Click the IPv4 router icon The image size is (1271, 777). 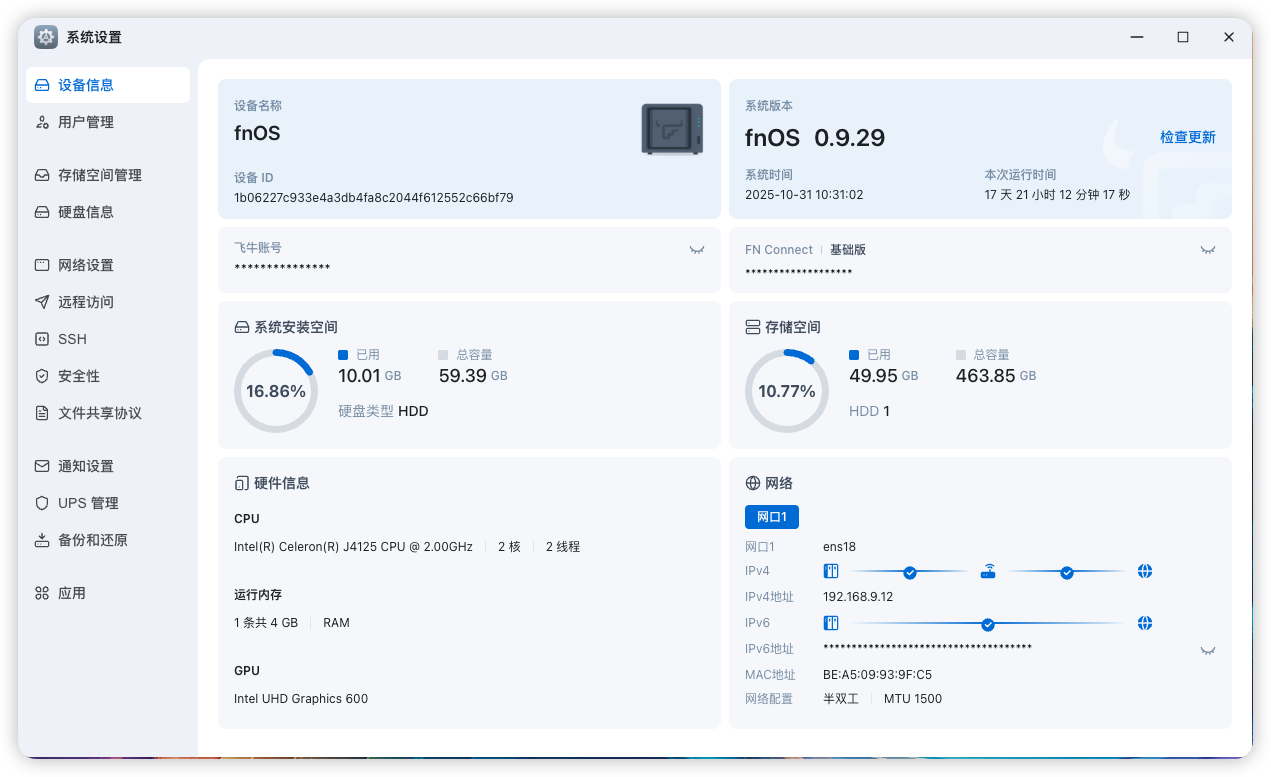[x=988, y=571]
